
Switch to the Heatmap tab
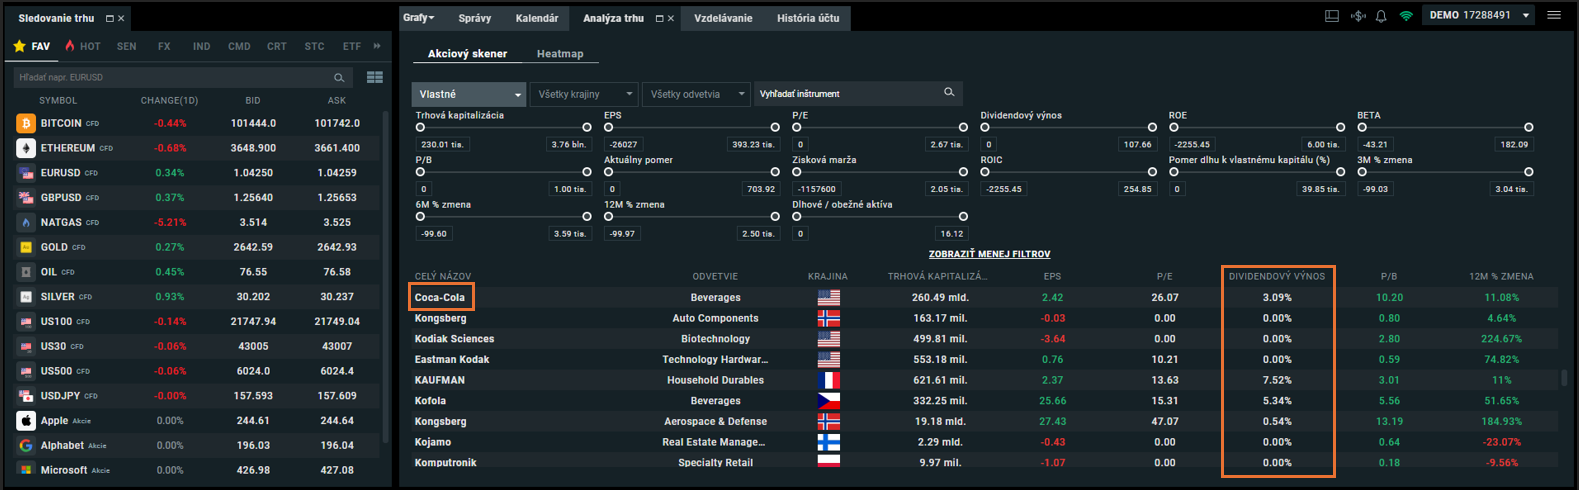point(560,54)
